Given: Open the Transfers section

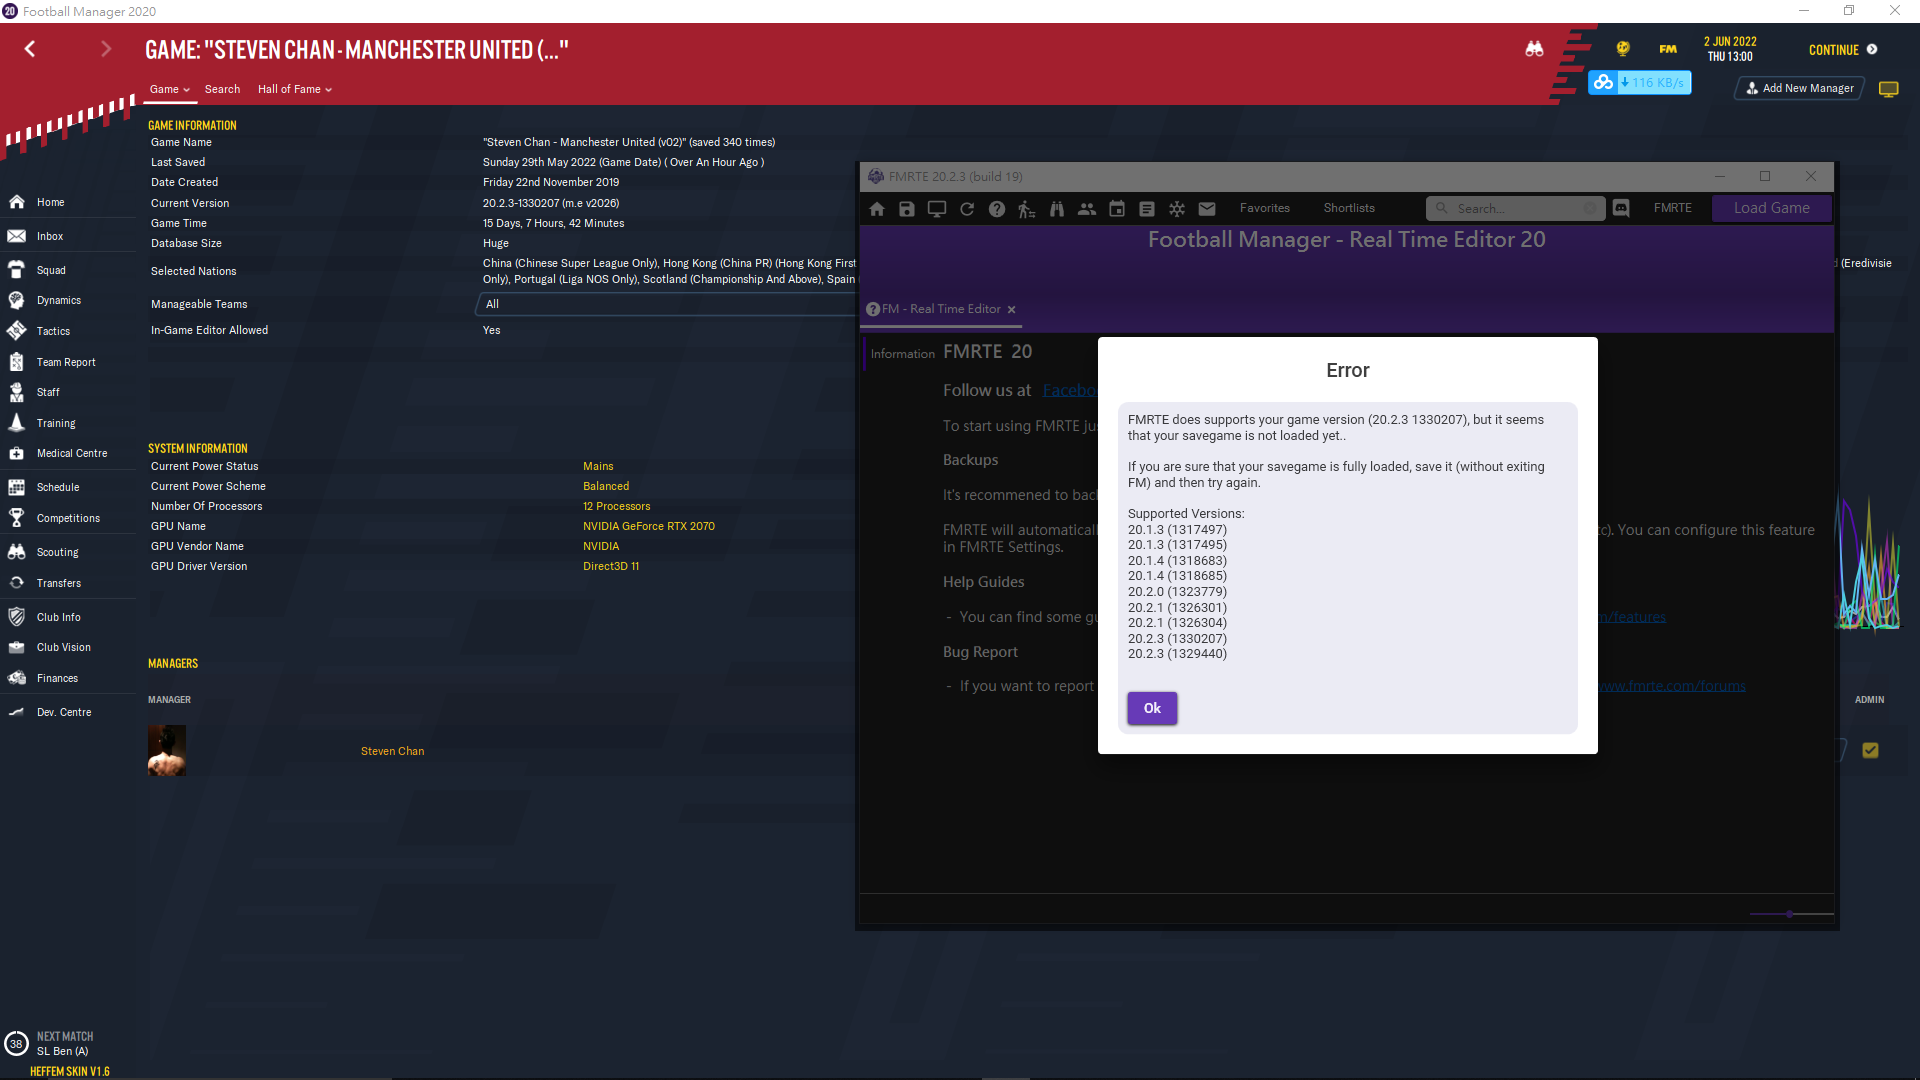Looking at the screenshot, I should pyautogui.click(x=59, y=583).
